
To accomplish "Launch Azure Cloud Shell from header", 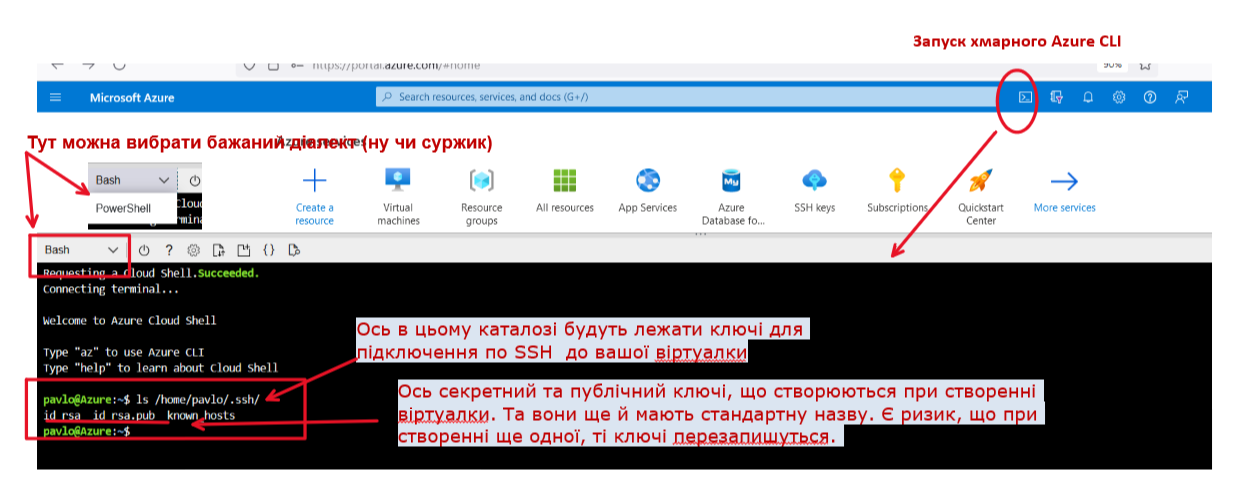I will pos(1024,97).
